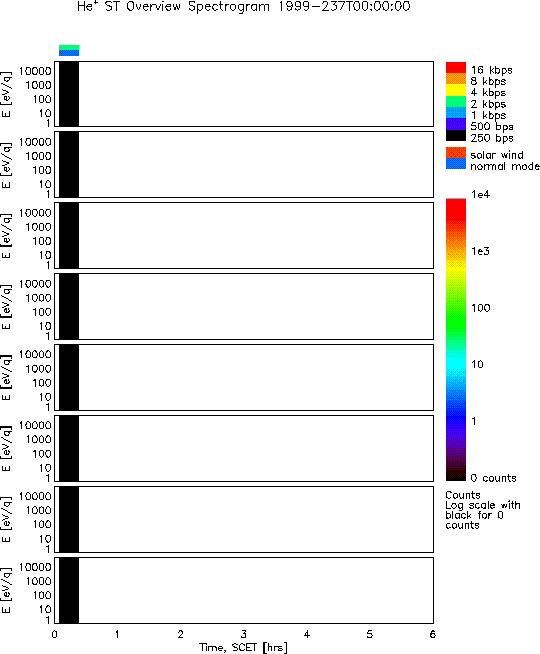This screenshot has height=654, width=540.
Task: Click the He+ ST Overview Spectrogram title
Action: [x=244, y=6]
